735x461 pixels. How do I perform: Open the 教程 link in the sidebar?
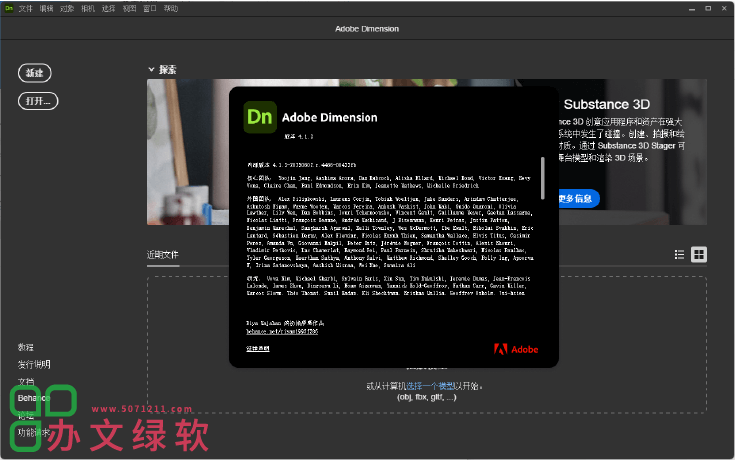click(x=25, y=347)
